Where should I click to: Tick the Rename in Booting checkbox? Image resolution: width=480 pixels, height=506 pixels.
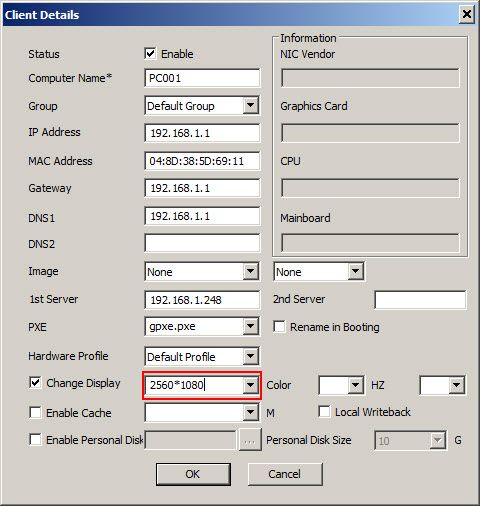pos(279,327)
